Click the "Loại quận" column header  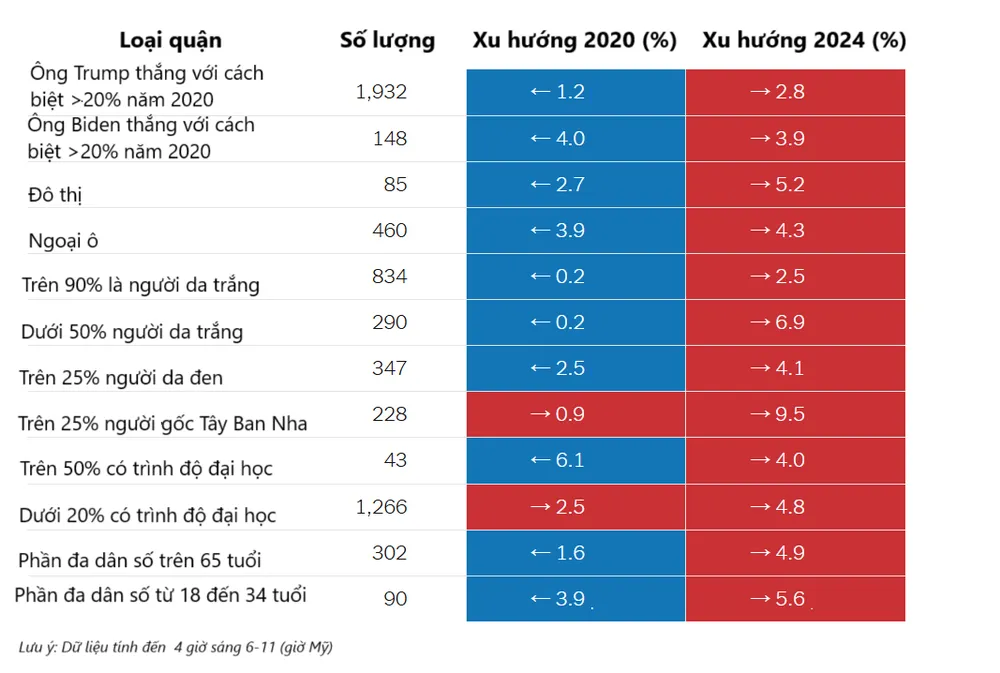pos(170,41)
